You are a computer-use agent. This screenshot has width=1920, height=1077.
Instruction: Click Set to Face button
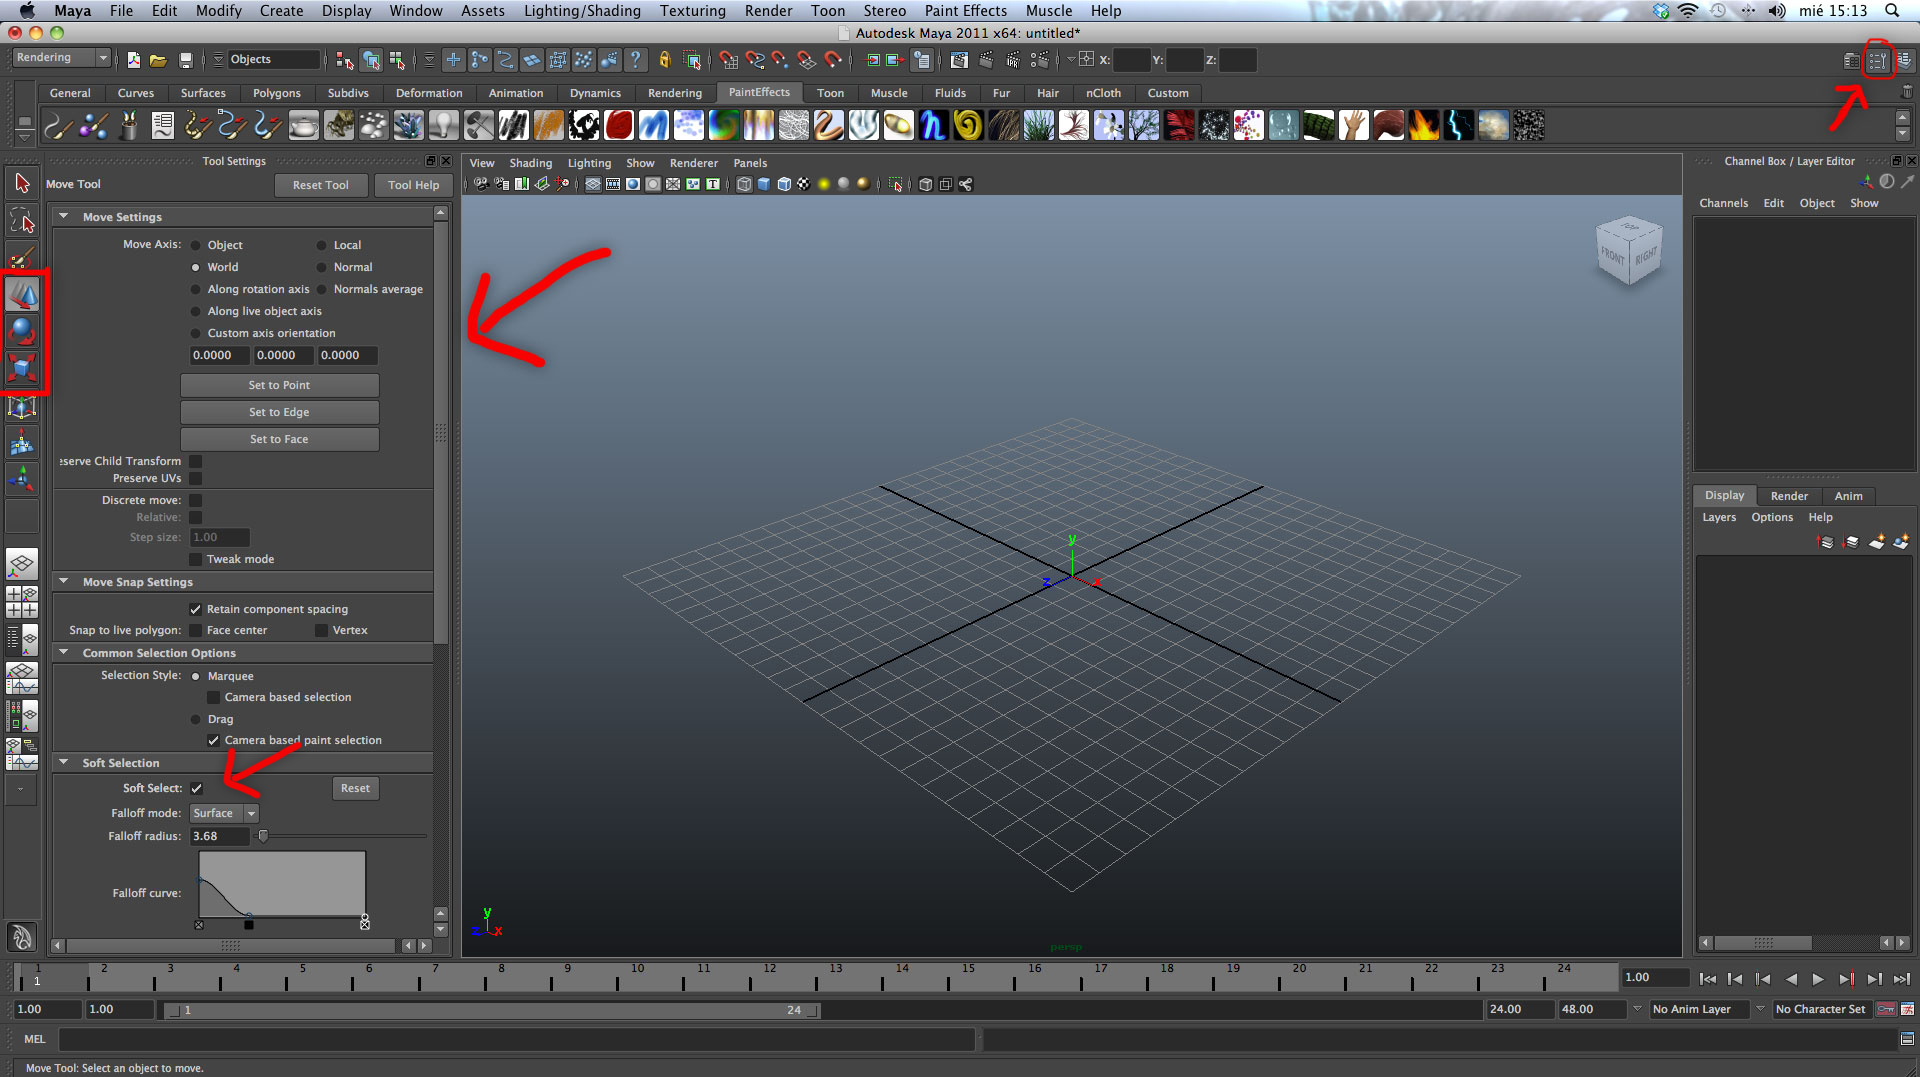coord(279,439)
